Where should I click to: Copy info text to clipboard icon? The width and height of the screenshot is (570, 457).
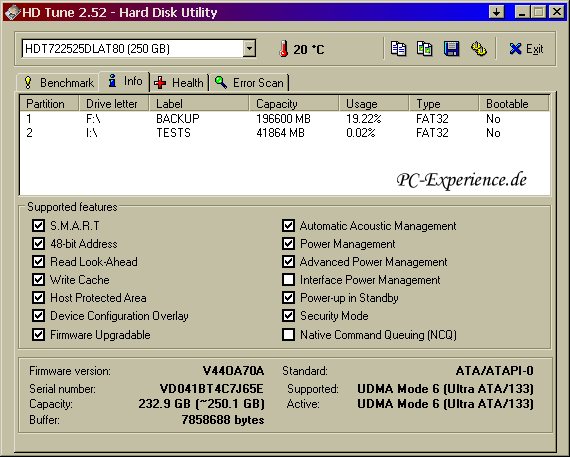tap(398, 49)
